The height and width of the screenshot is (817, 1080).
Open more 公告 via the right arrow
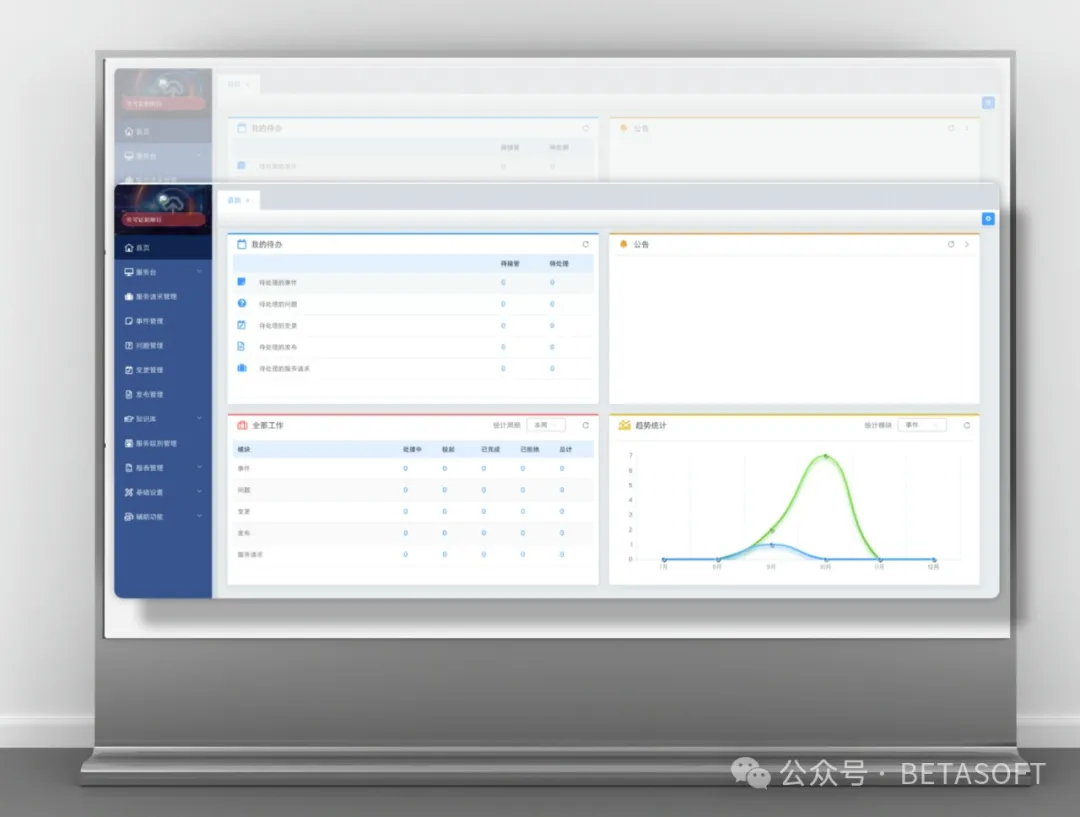point(966,244)
